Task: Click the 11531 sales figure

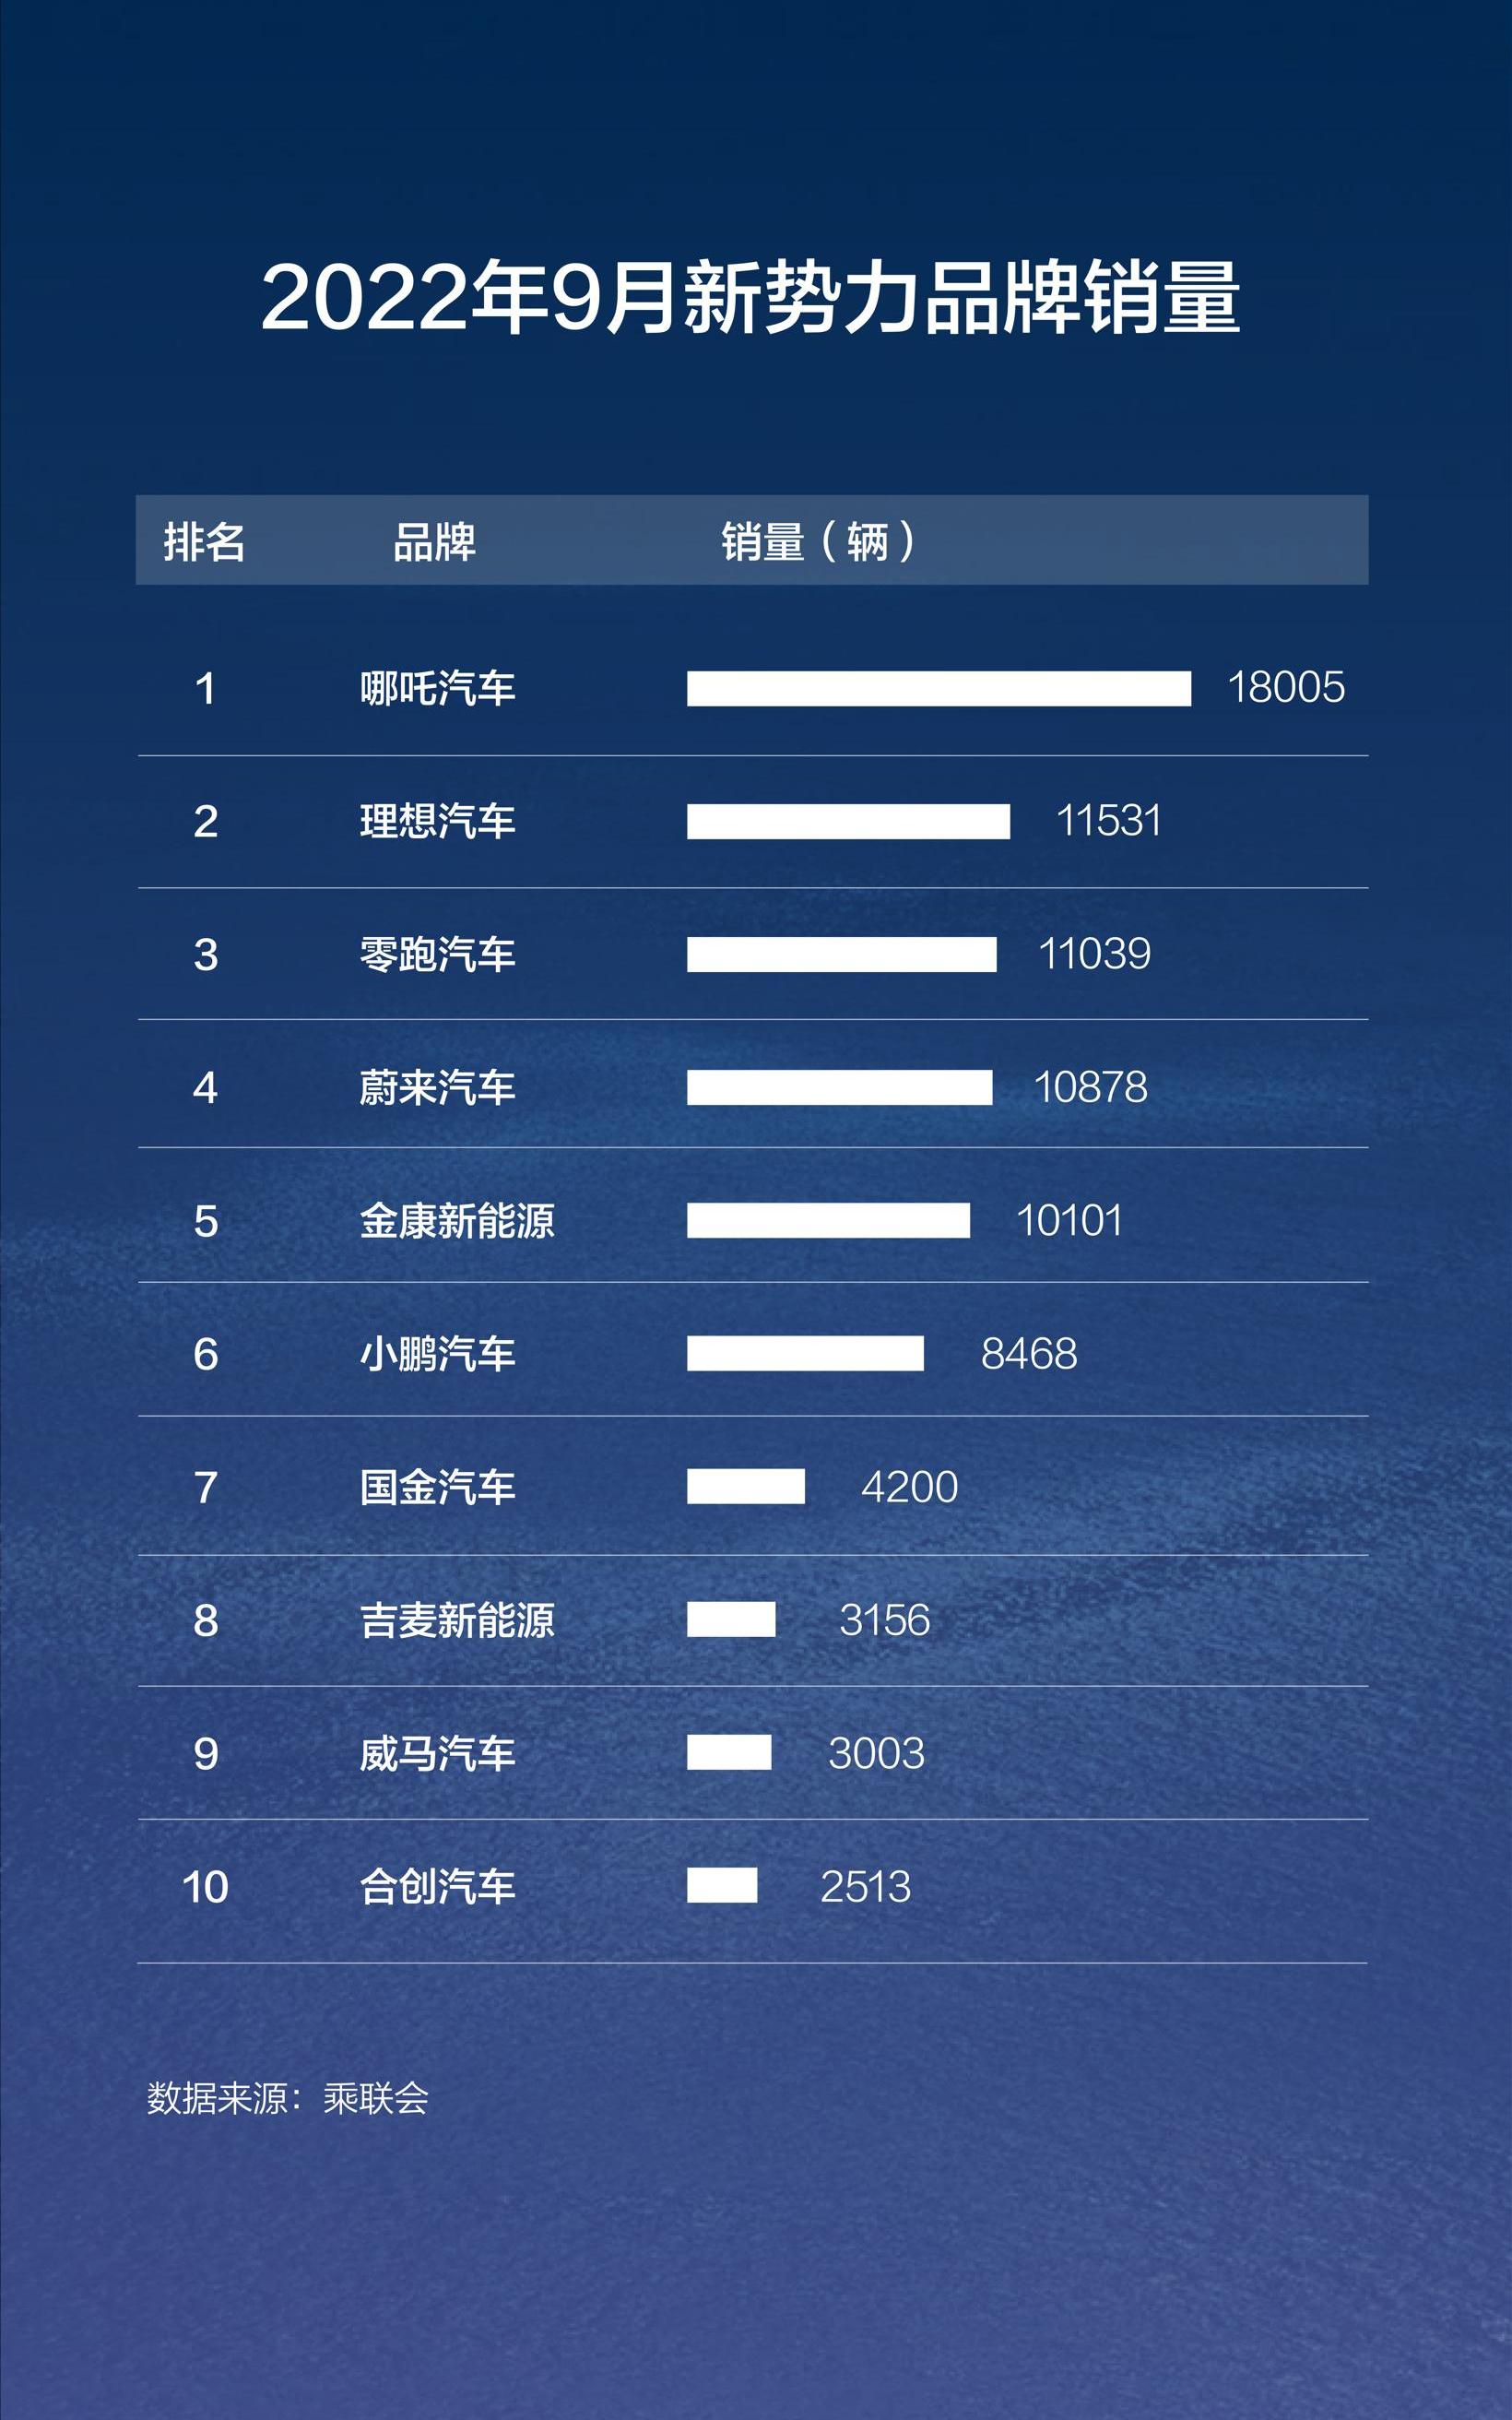Action: click(x=1108, y=821)
